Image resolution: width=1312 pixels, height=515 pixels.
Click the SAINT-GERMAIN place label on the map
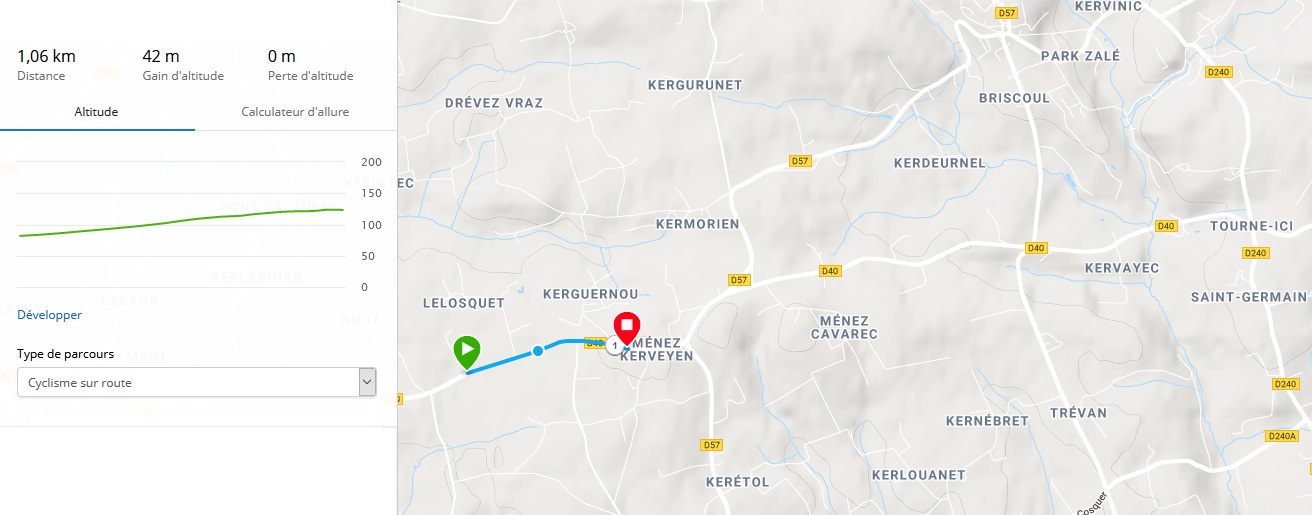point(1248,297)
